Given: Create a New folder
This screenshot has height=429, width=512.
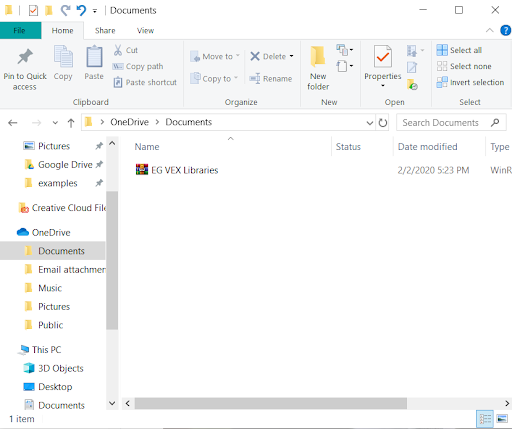Looking at the screenshot, I should (x=318, y=68).
